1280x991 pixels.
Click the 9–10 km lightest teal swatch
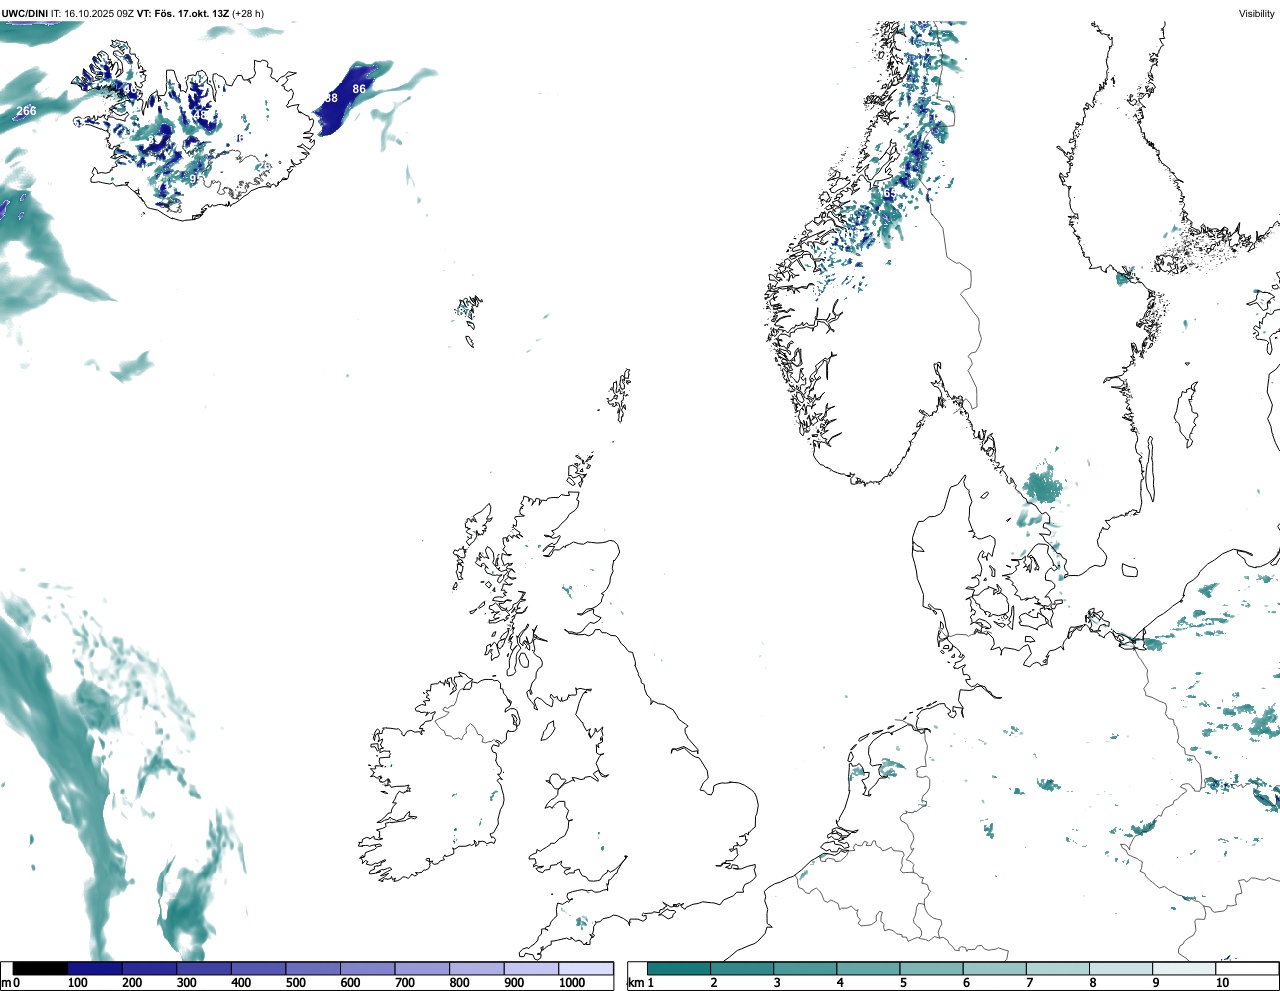pos(1184,968)
